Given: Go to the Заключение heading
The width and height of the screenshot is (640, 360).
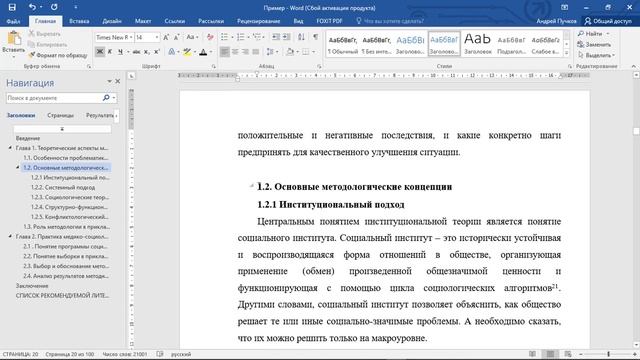Looking at the screenshot, I should coord(32,286).
